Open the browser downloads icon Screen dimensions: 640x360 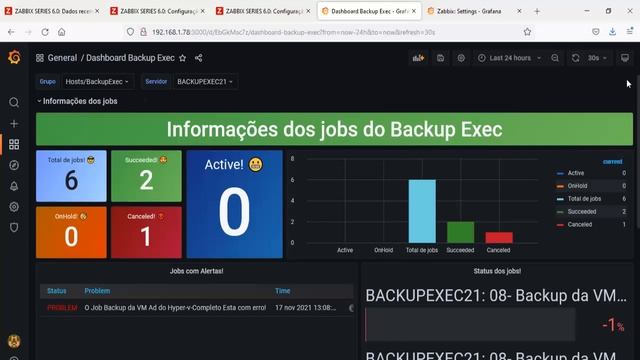[x=612, y=32]
